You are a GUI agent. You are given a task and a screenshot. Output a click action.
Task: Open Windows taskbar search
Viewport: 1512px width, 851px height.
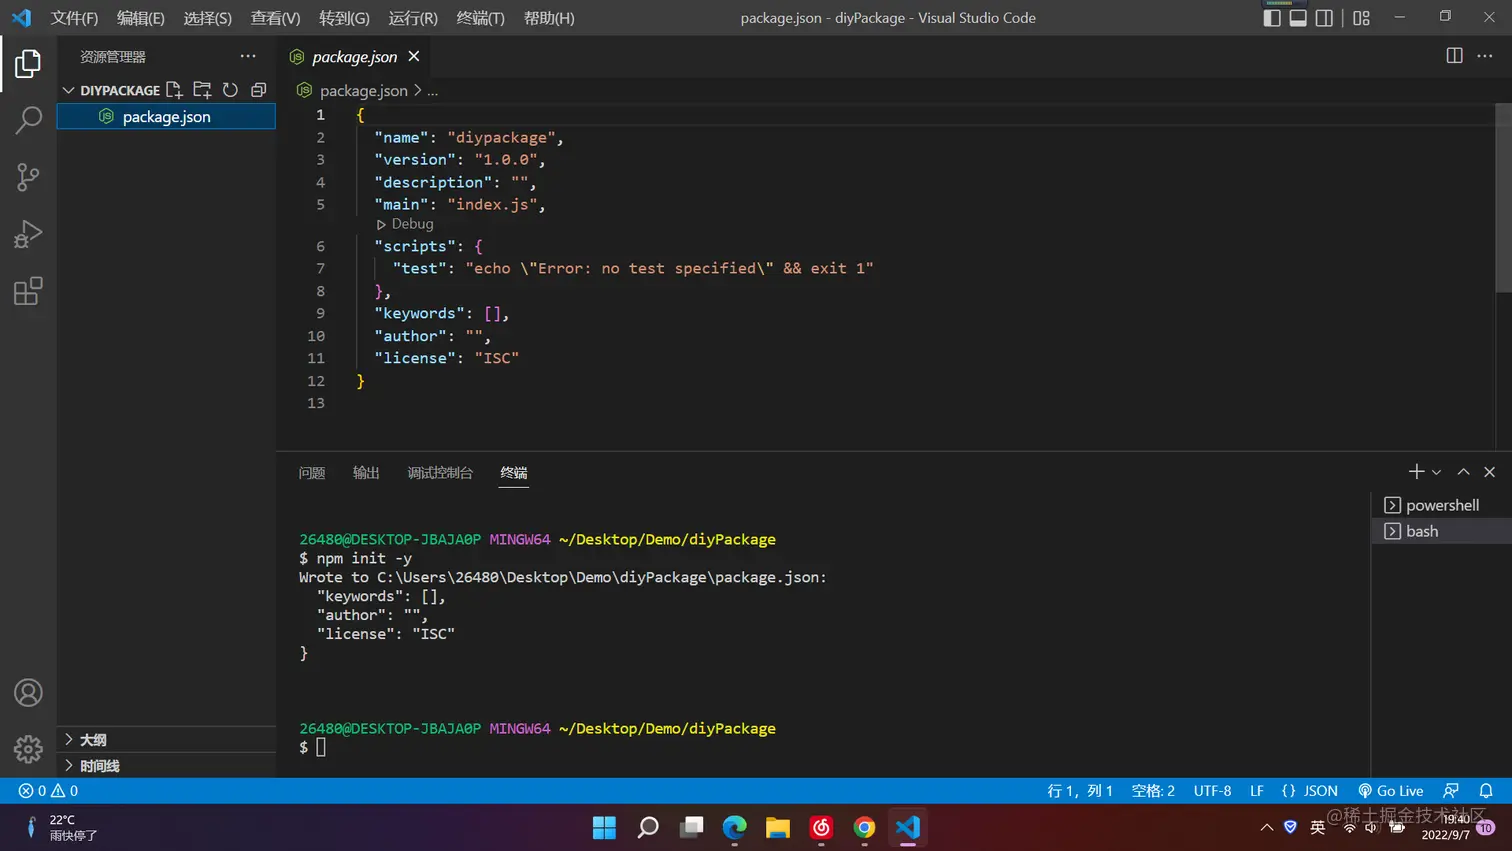coord(648,827)
